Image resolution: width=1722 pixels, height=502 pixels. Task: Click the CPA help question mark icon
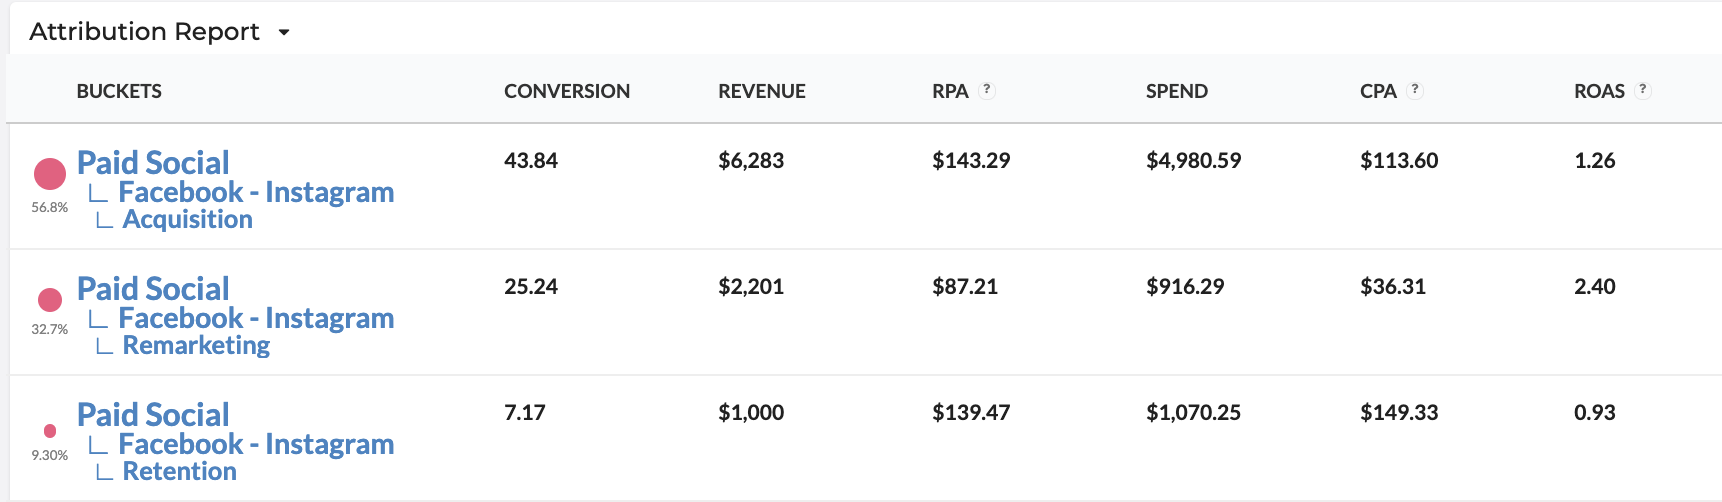point(1415,90)
